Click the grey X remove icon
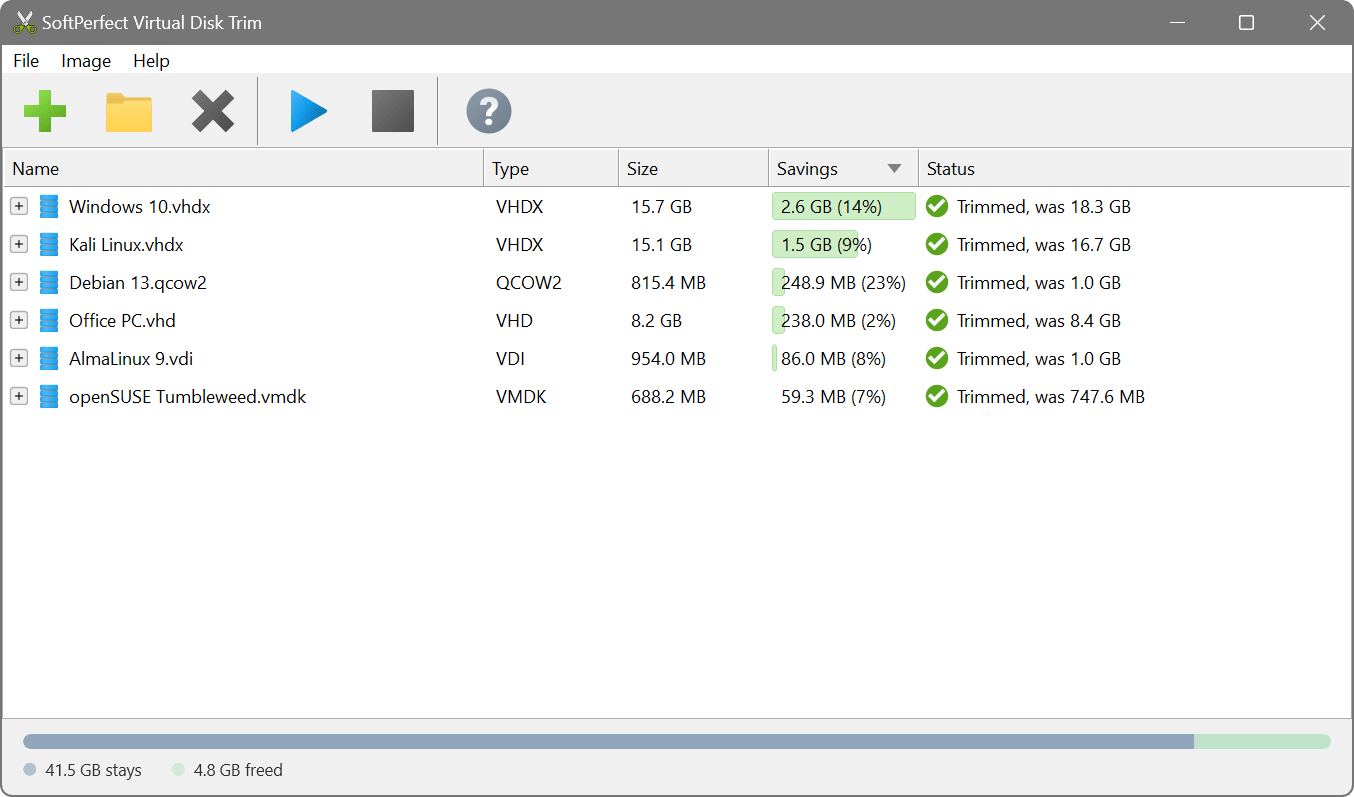This screenshot has height=797, width=1354. tap(213, 111)
